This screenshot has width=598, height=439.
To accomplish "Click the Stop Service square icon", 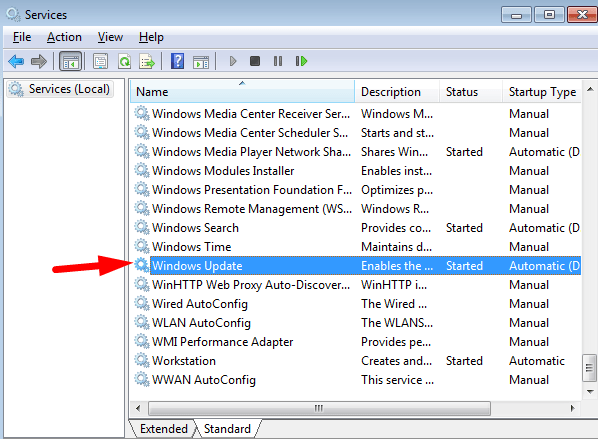I will pos(255,61).
